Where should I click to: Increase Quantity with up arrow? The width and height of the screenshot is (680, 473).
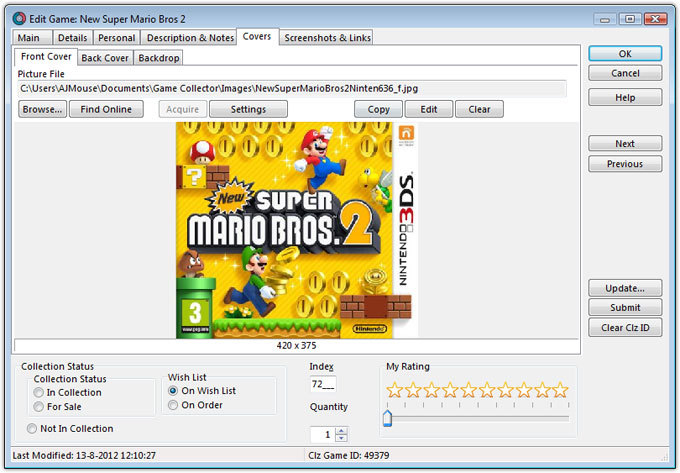pyautogui.click(x=342, y=431)
